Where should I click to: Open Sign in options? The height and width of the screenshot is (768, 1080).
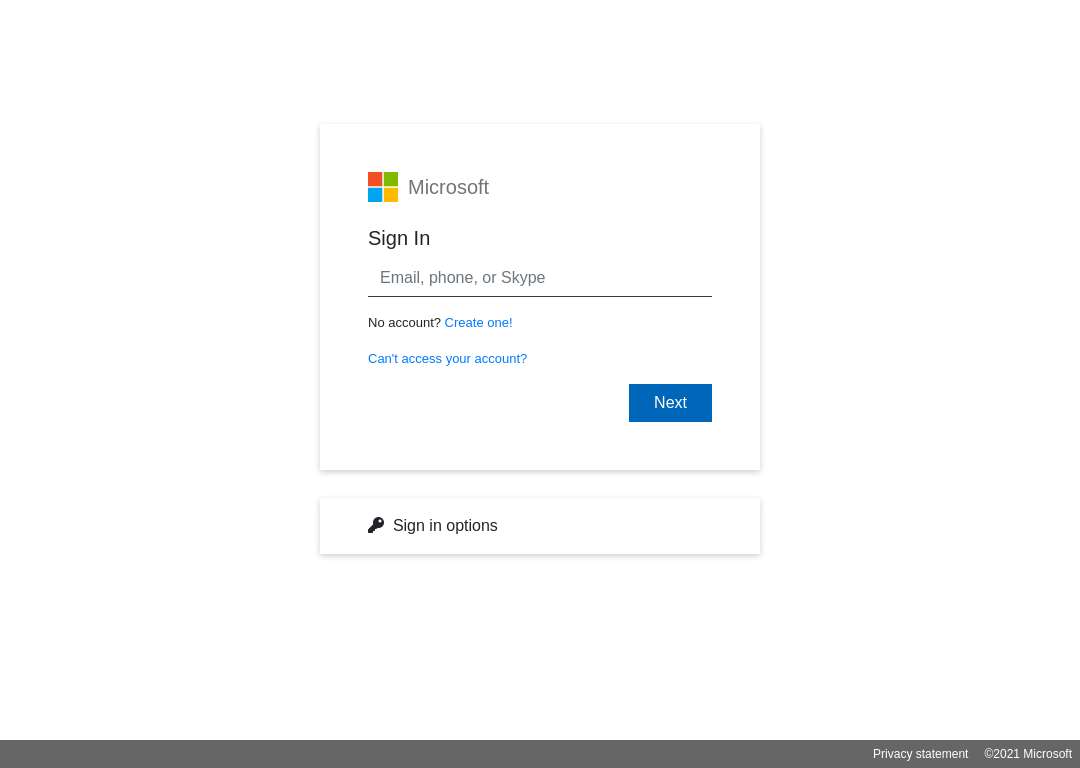(x=539, y=526)
